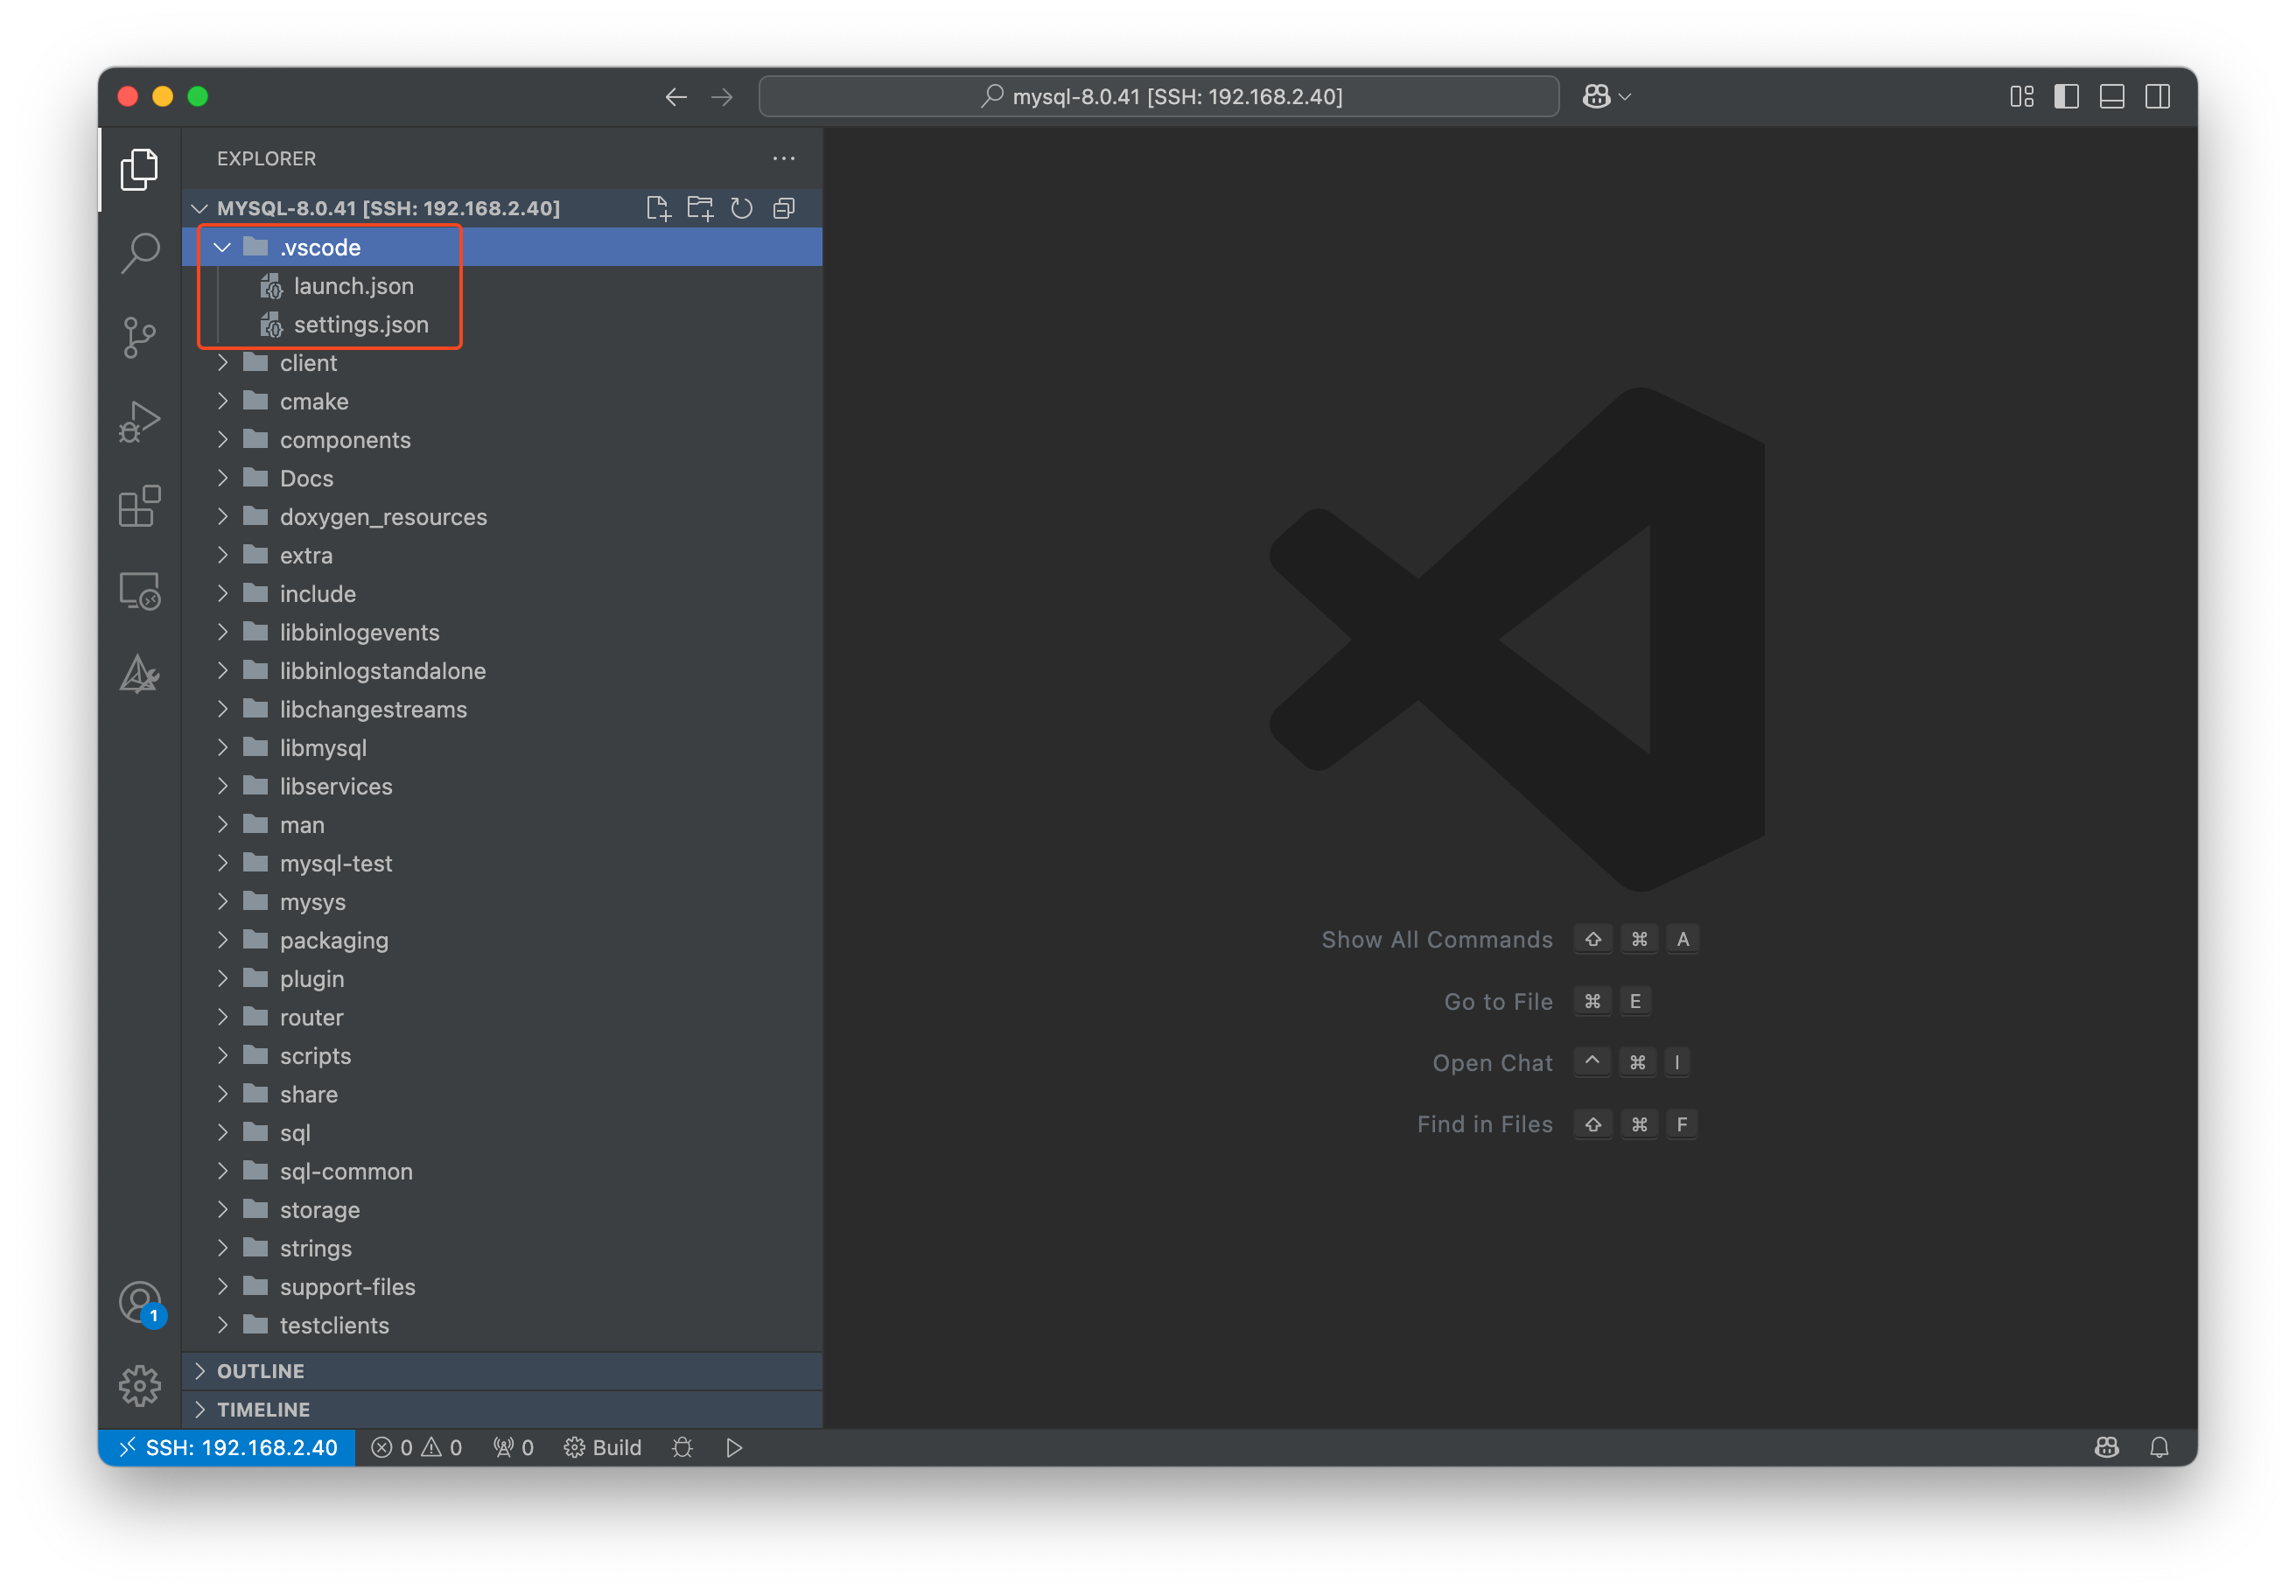This screenshot has height=1596, width=2296.
Task: Select the packaging folder
Action: point(502,940)
